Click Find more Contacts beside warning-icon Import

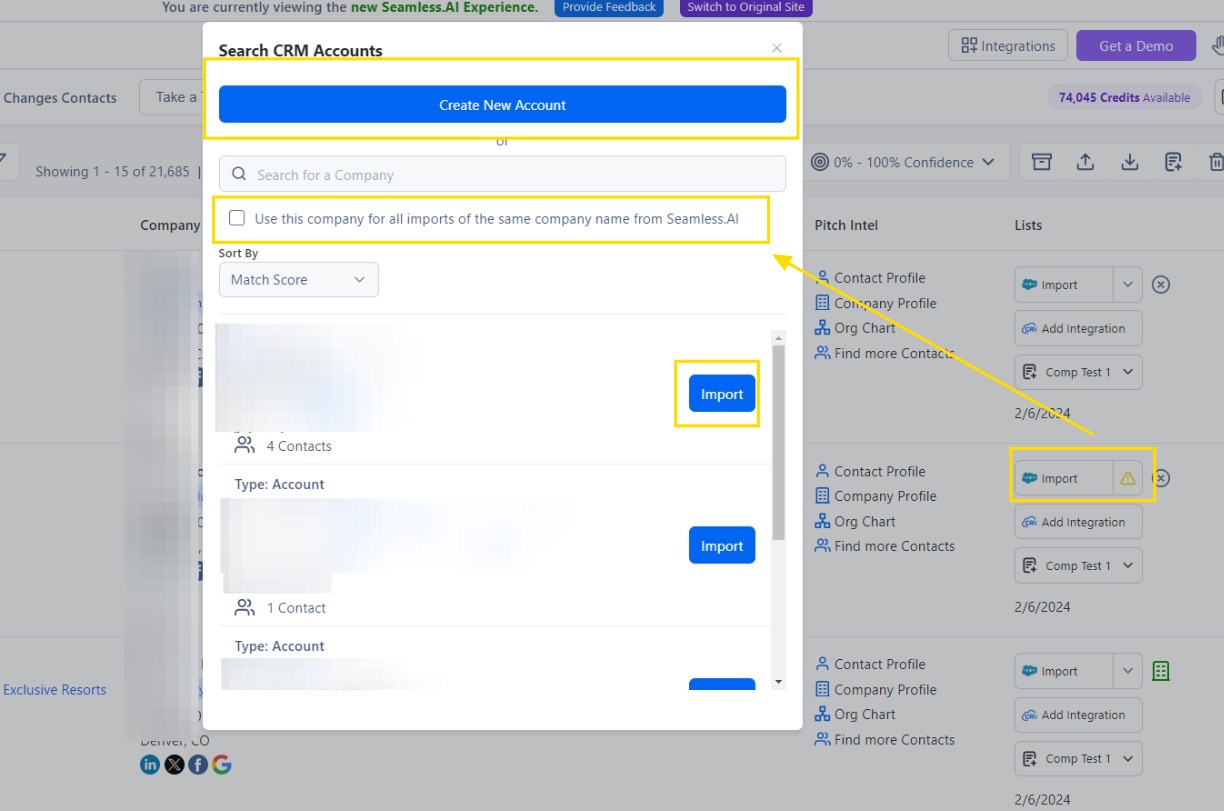[x=885, y=546]
